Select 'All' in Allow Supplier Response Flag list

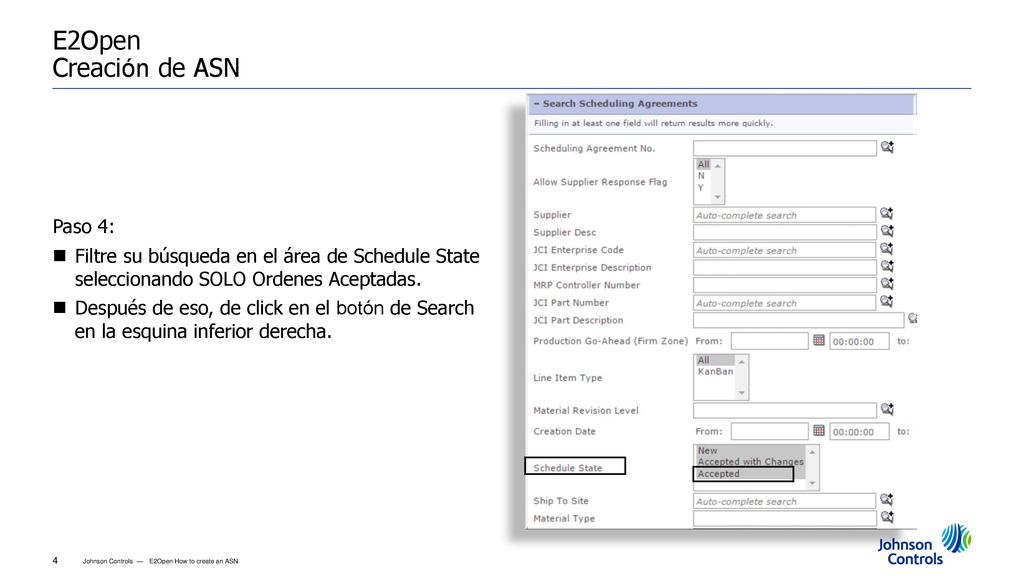[703, 165]
